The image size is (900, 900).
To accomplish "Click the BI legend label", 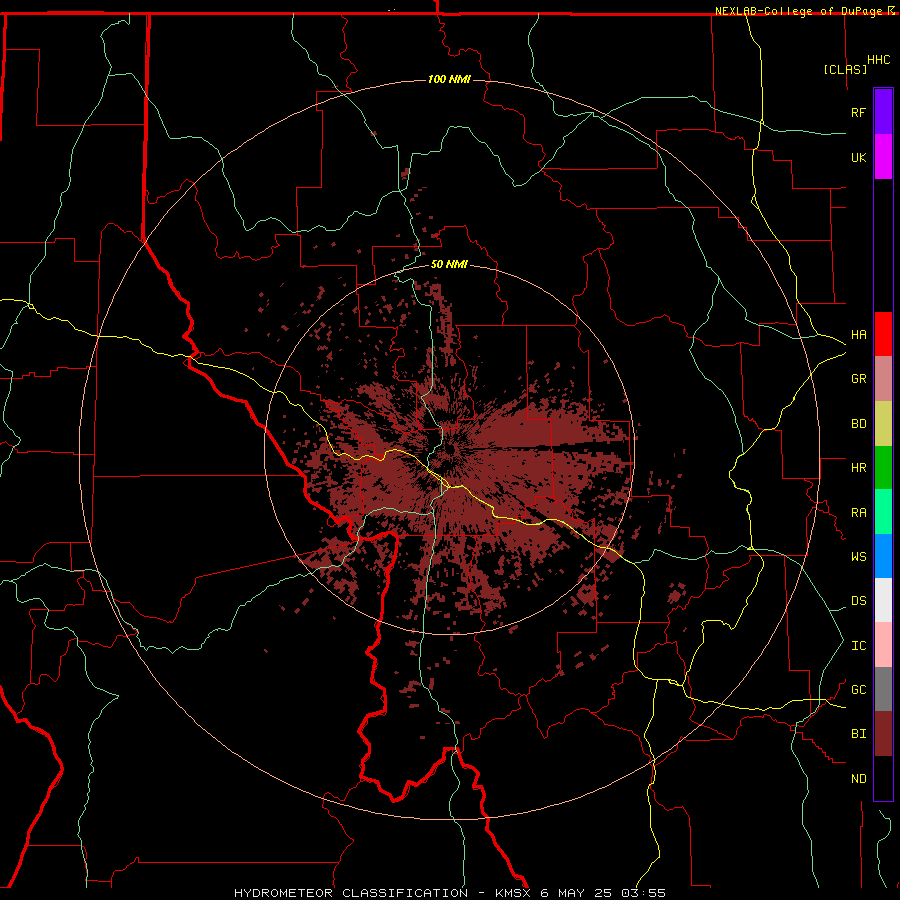I will (858, 734).
